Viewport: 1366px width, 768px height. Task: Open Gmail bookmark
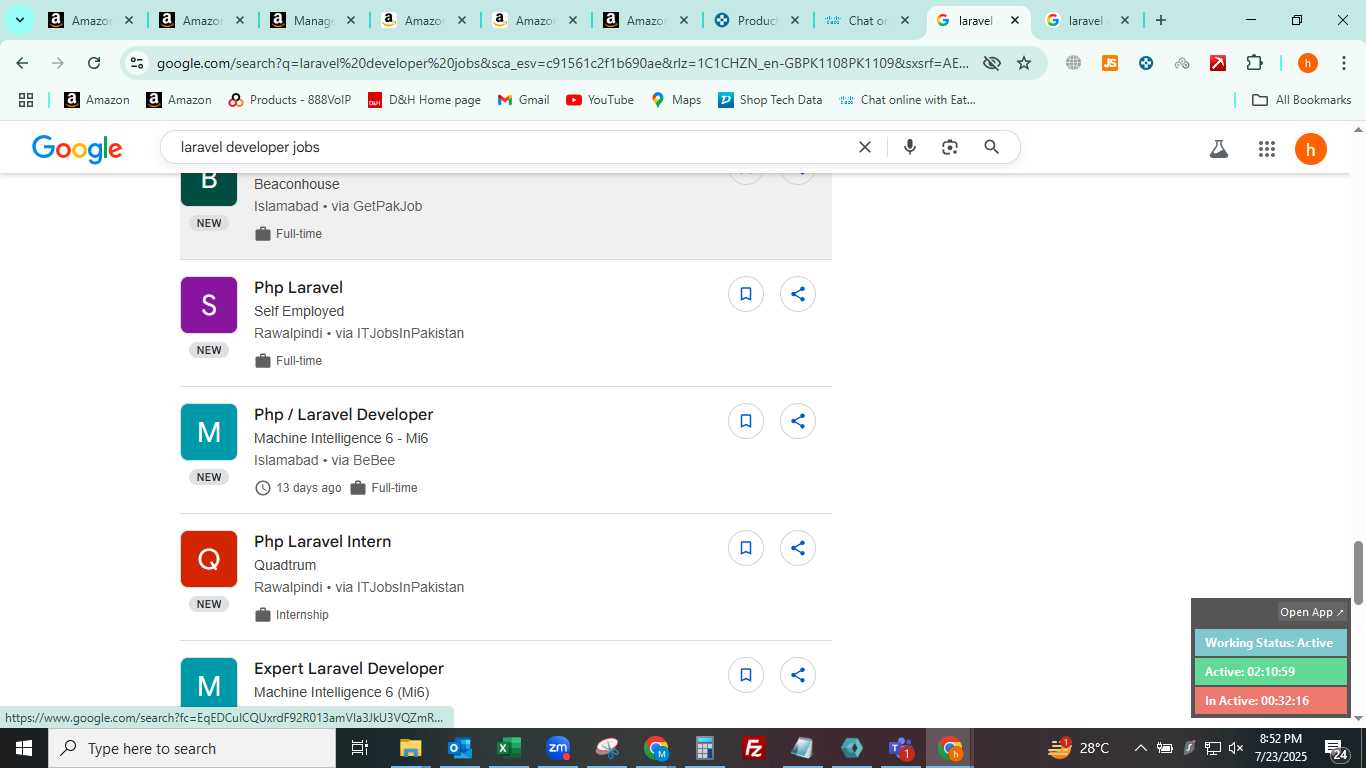[524, 100]
